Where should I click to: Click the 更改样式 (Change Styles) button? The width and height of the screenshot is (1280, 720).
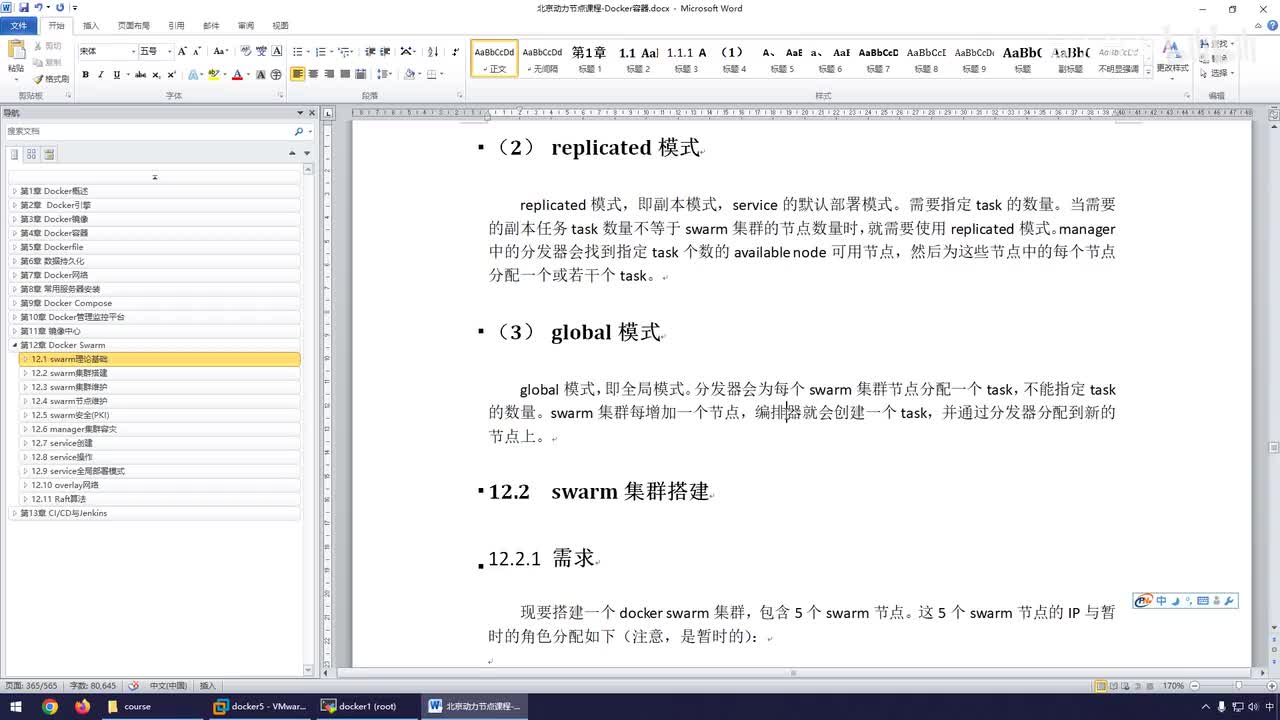point(1172,58)
